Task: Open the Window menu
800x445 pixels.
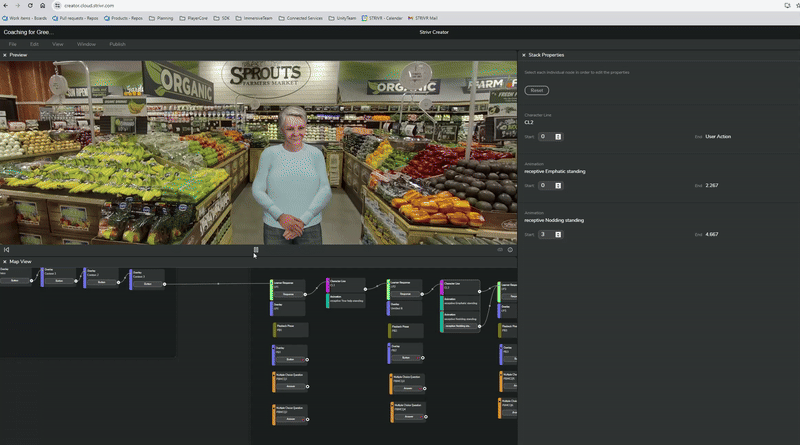Action: (x=86, y=44)
